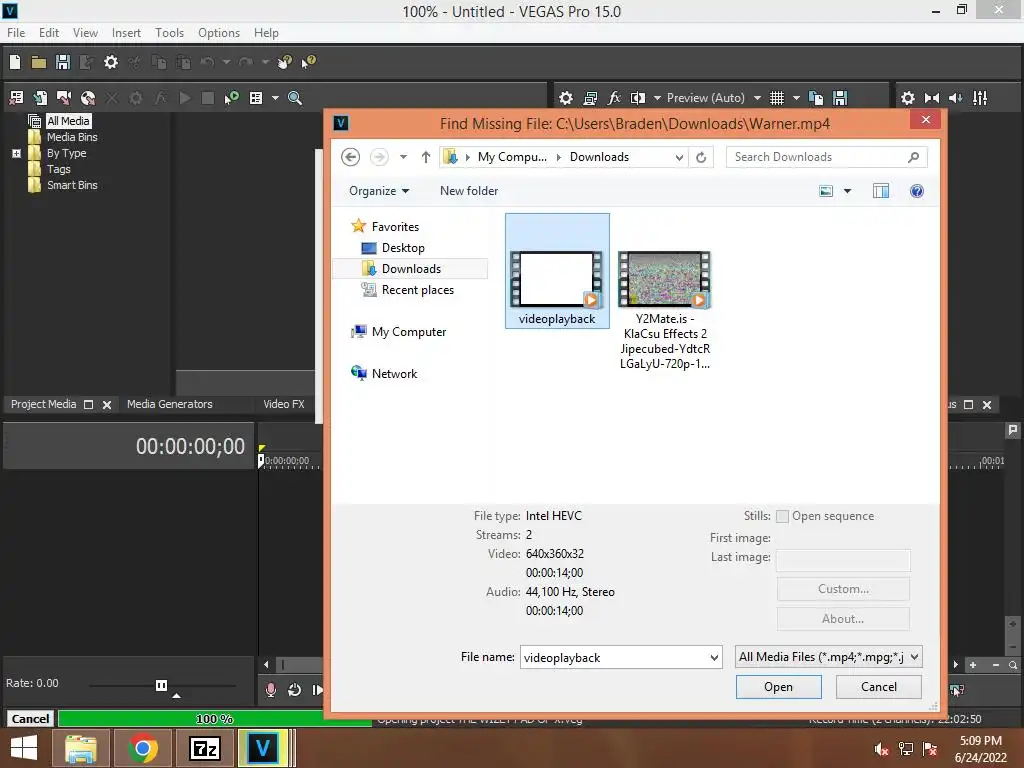
Task: Open the Edit menu
Action: coord(49,33)
